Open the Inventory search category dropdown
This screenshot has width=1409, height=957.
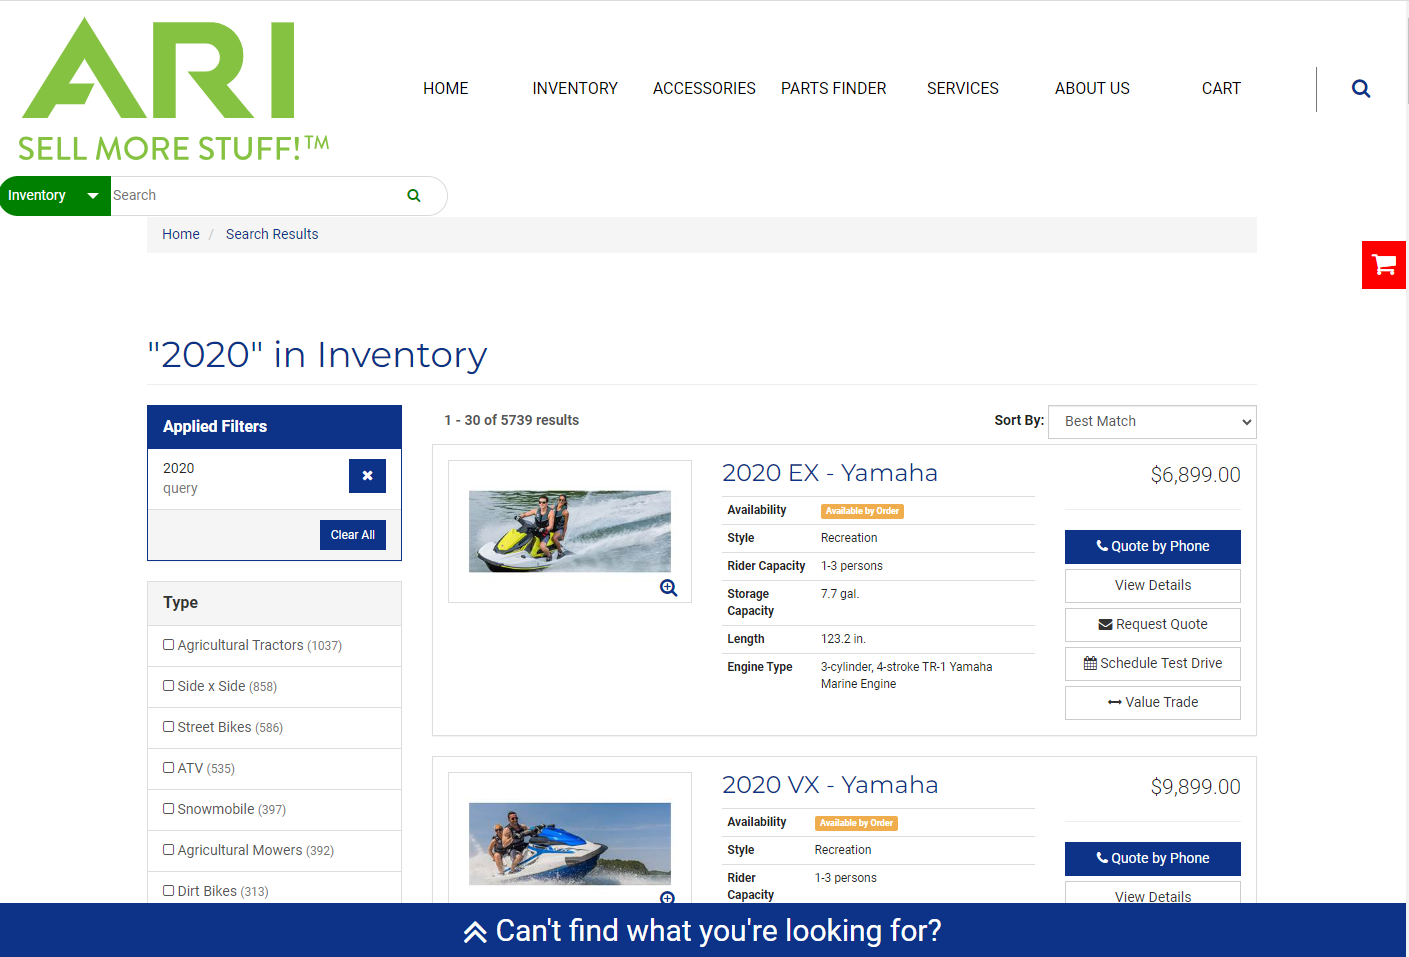pyautogui.click(x=55, y=196)
